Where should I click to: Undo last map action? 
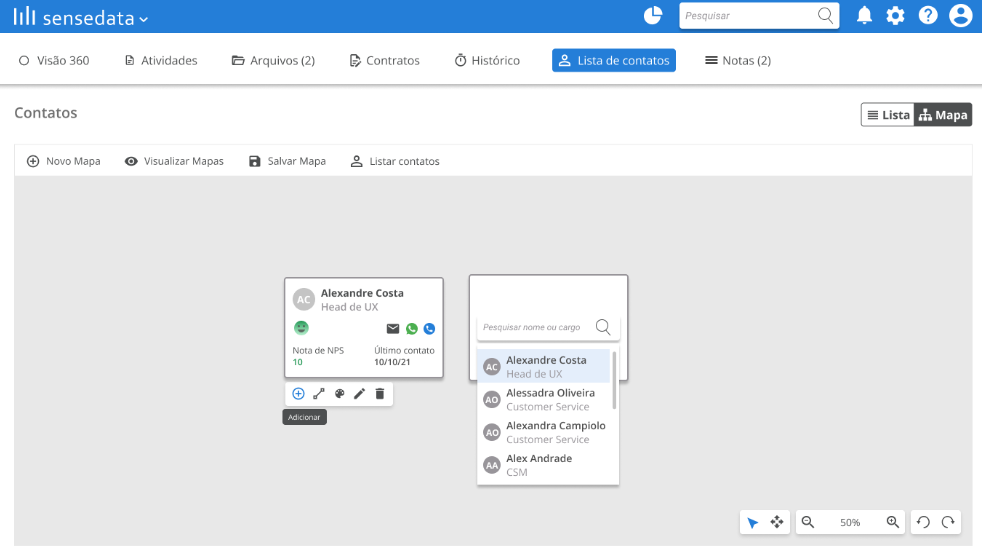923,522
